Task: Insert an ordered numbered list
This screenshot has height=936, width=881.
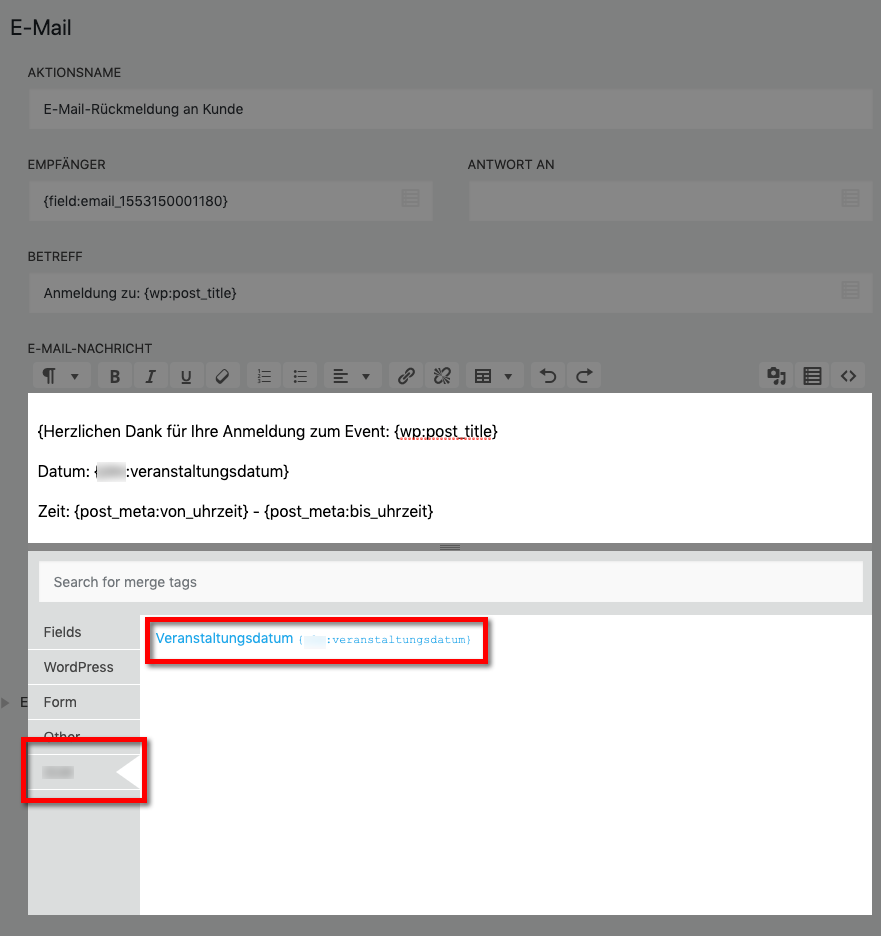Action: (264, 376)
